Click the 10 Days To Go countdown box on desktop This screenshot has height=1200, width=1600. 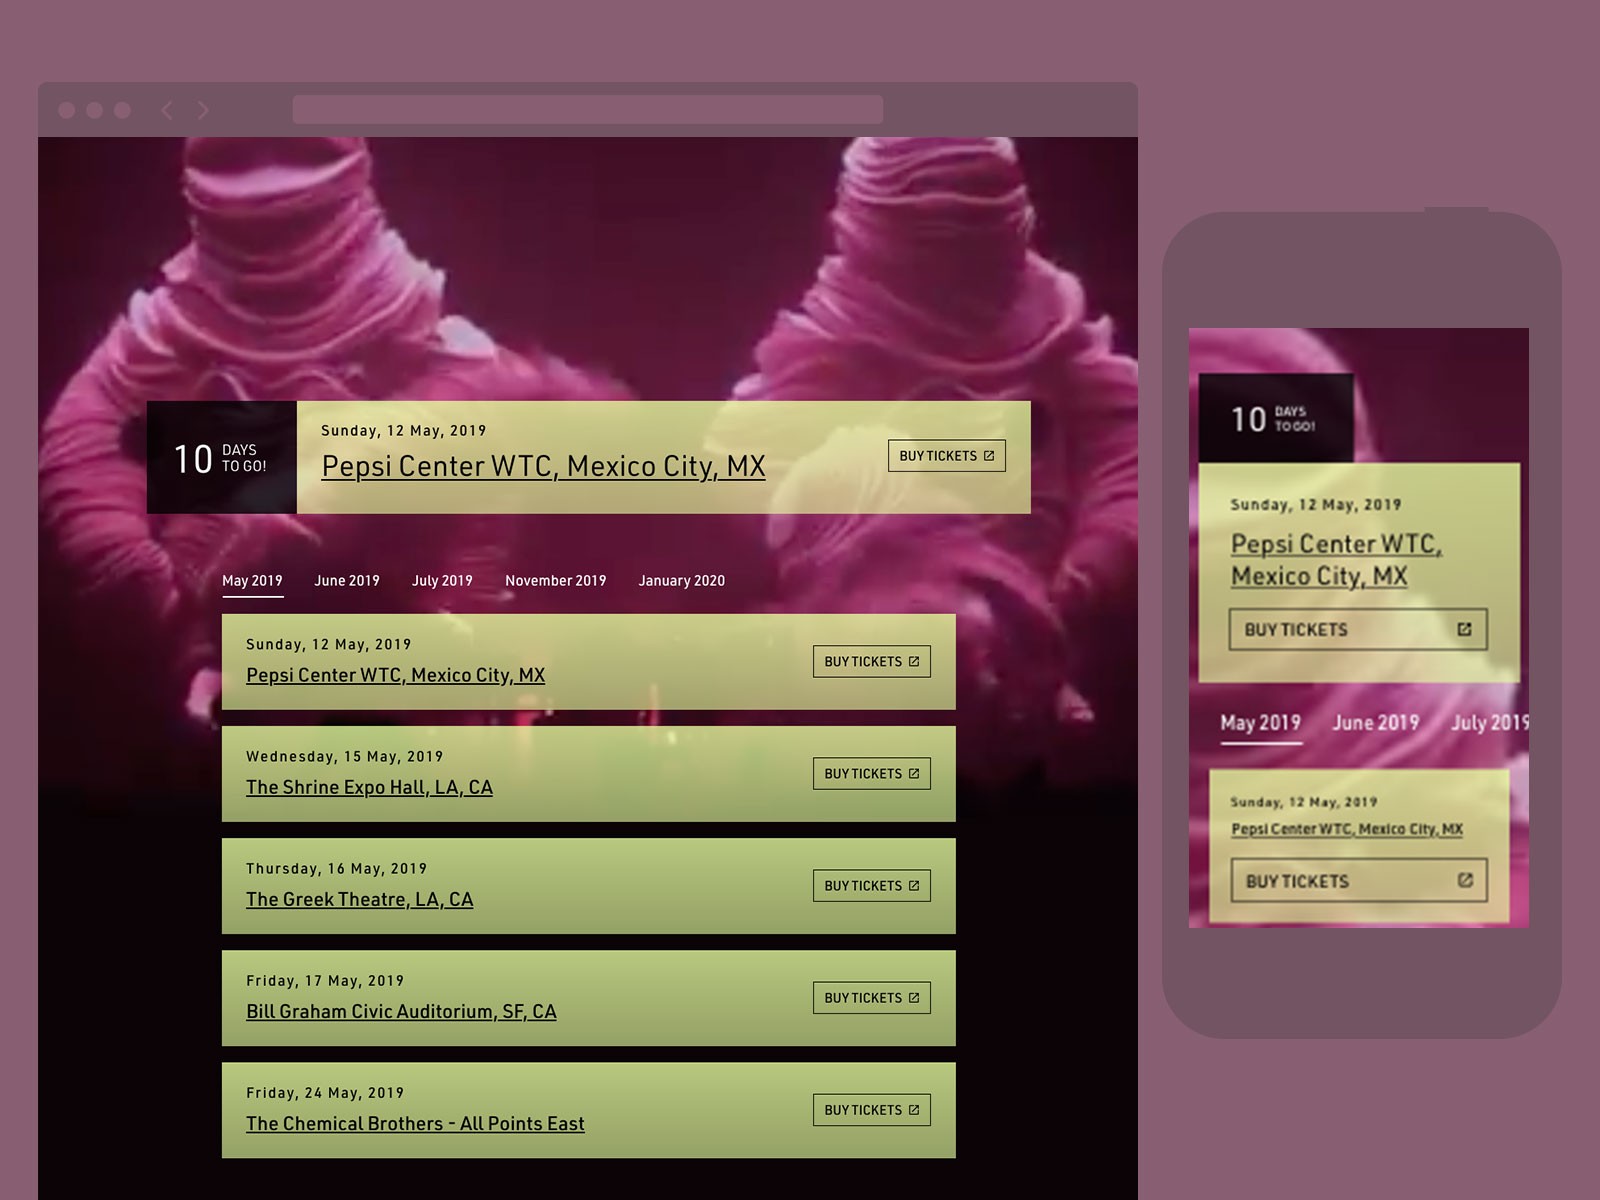coord(222,458)
